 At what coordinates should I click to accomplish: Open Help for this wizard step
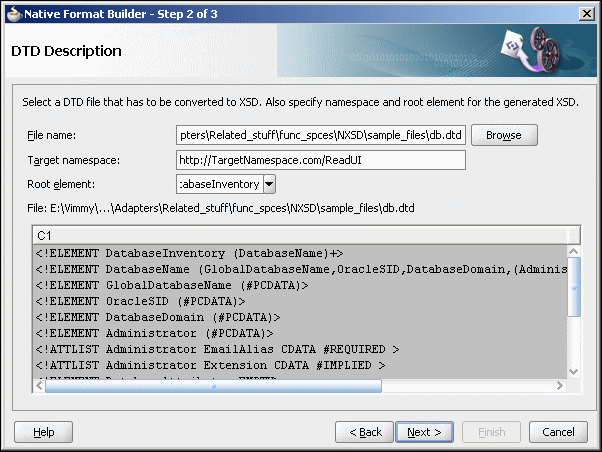point(43,432)
